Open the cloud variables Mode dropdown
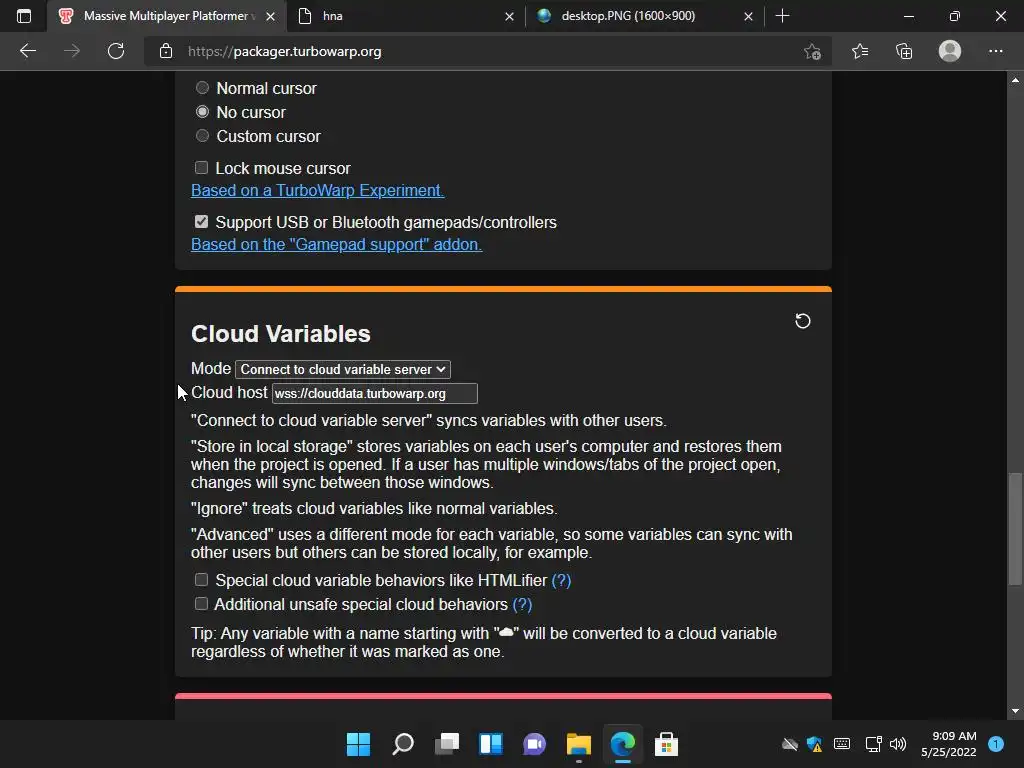 click(343, 370)
